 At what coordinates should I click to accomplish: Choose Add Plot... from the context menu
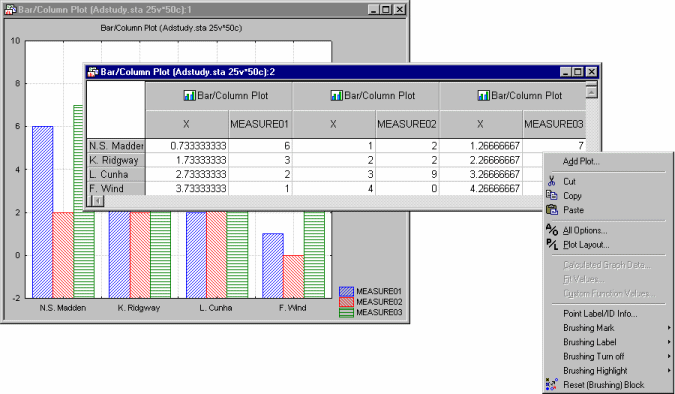tap(581, 161)
